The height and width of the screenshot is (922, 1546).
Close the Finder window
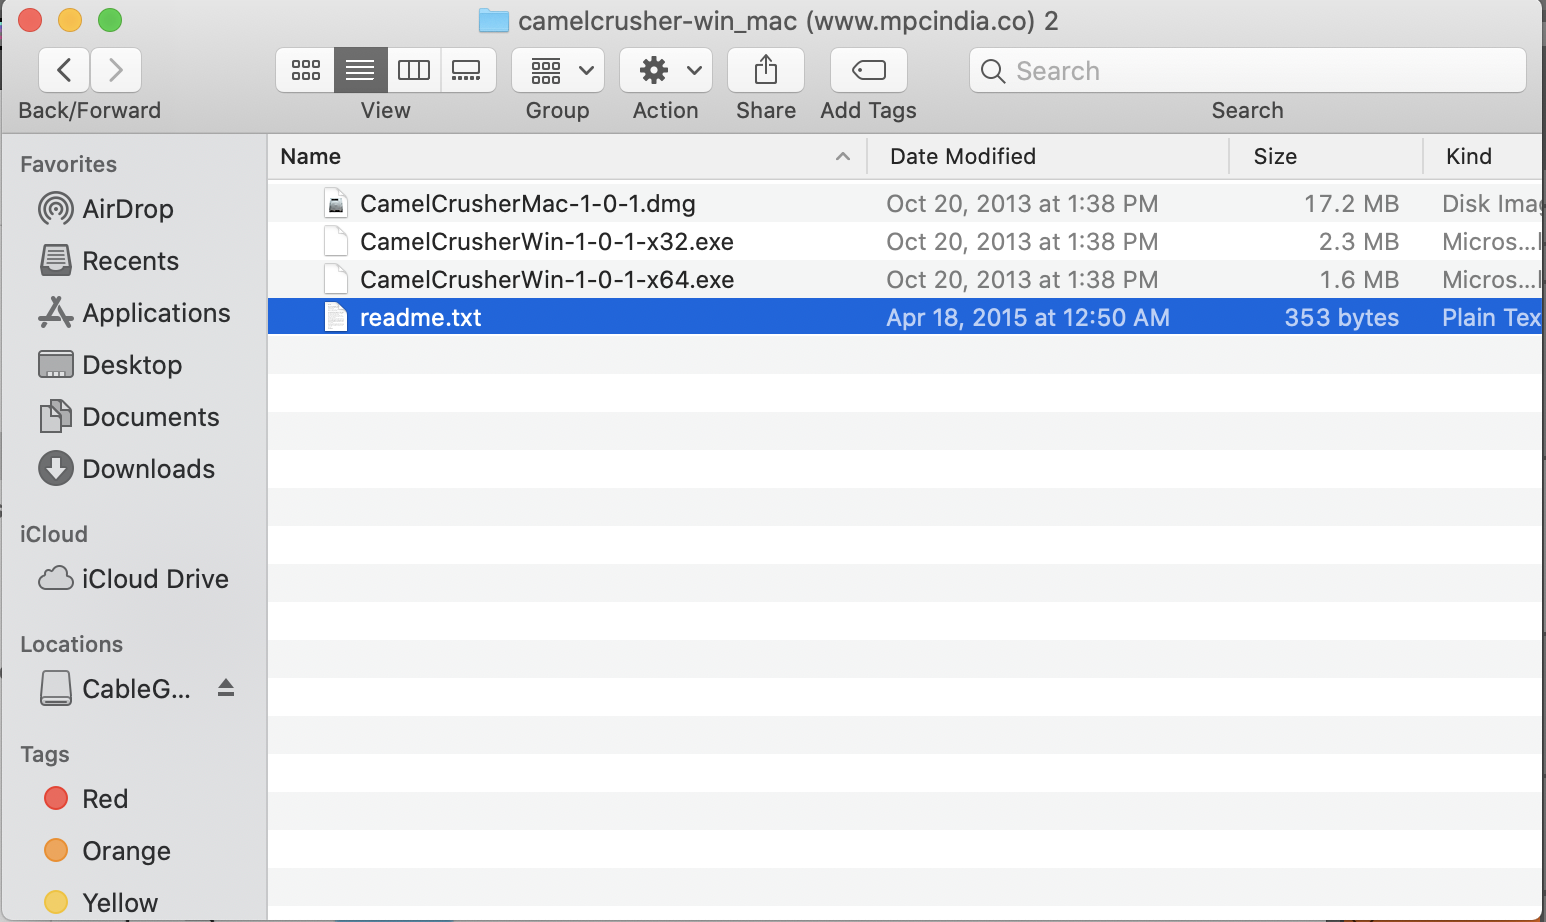[x=30, y=20]
